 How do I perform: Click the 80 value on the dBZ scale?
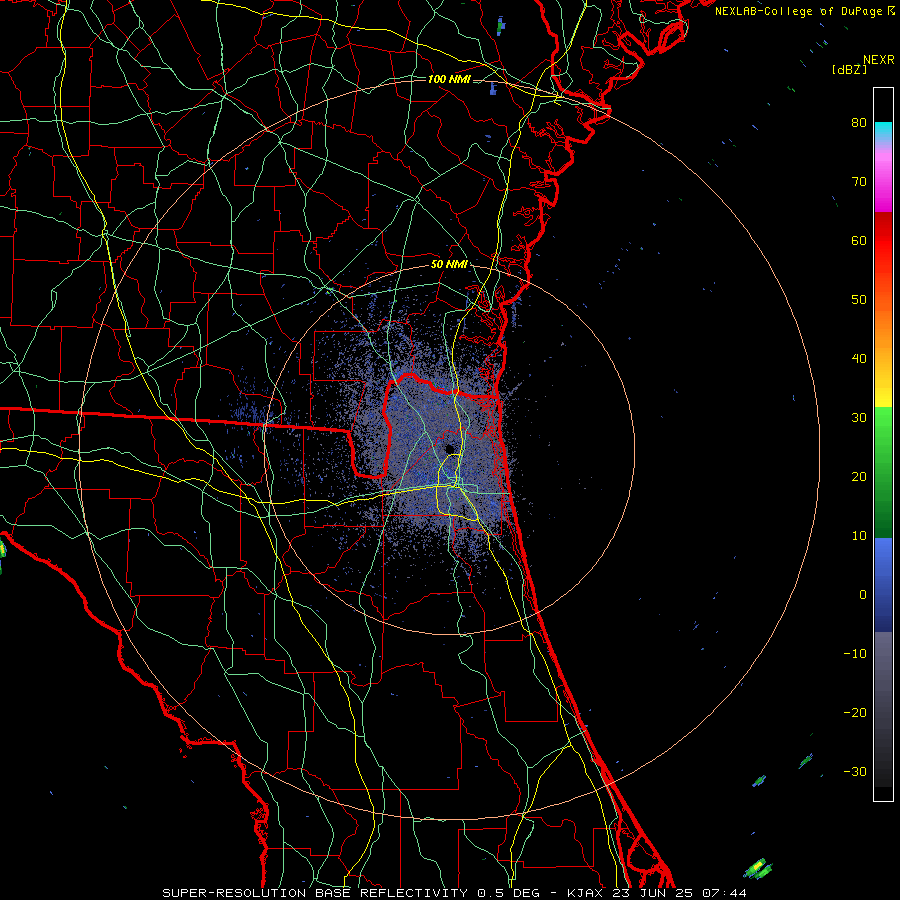point(859,123)
